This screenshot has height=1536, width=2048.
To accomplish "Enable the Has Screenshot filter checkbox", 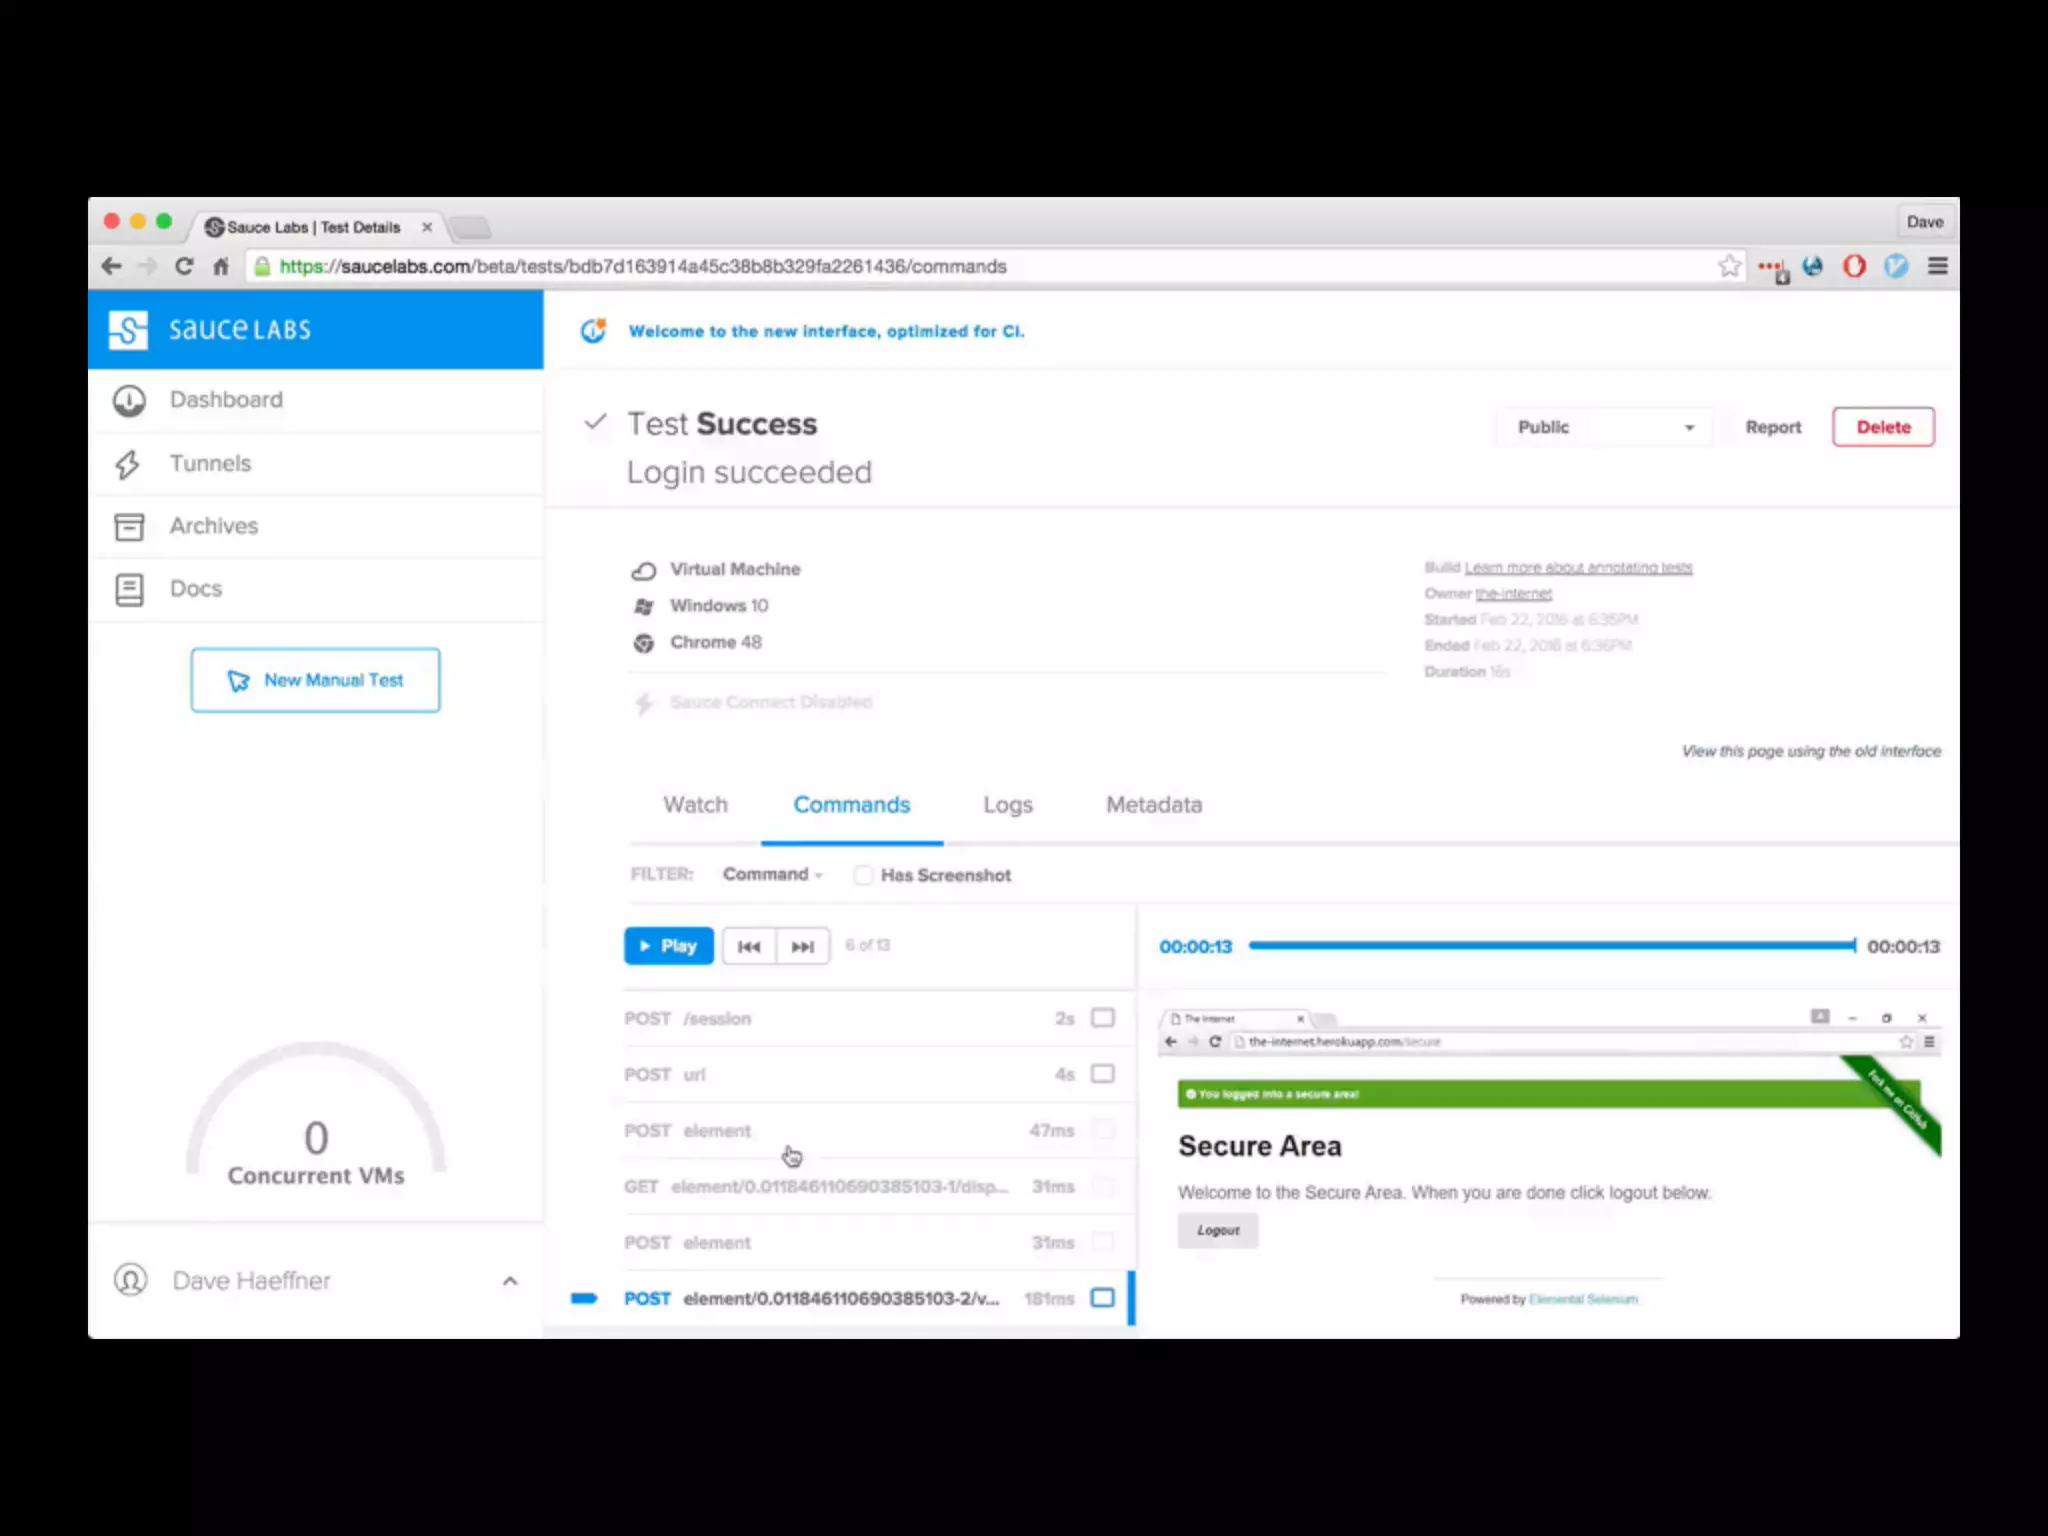I will 863,875.
